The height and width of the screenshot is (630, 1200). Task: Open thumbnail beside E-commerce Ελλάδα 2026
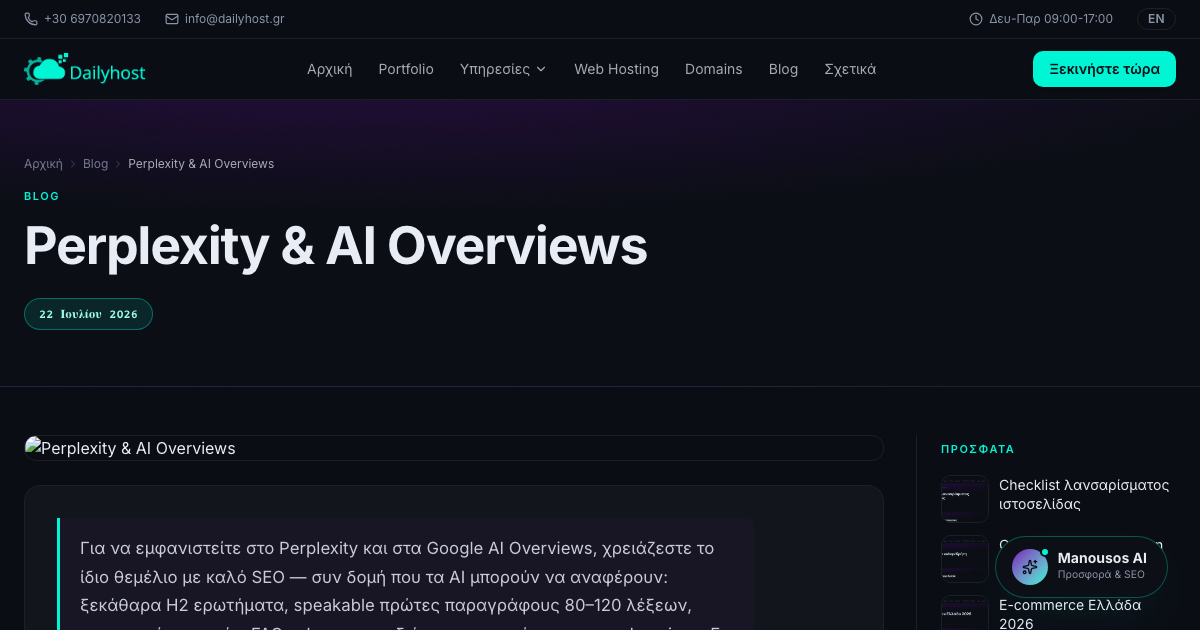coord(965,613)
